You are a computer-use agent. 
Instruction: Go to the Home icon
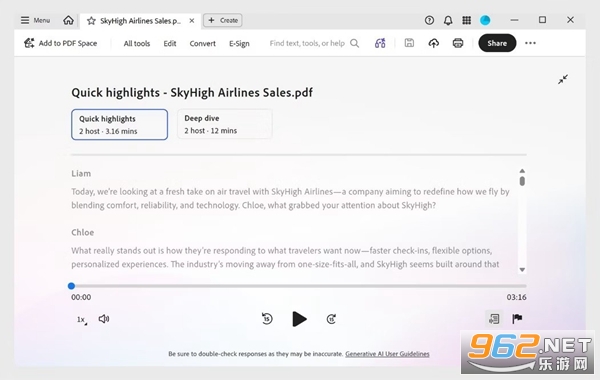[x=68, y=20]
